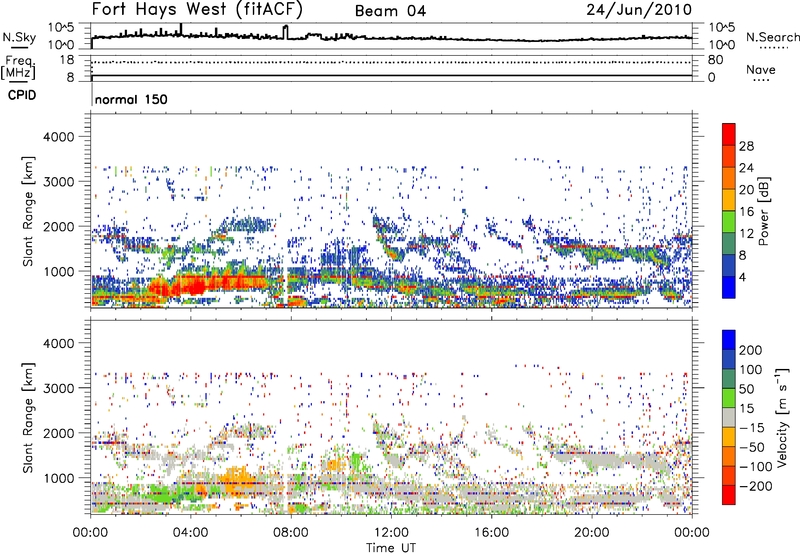Click the "Slant Range [km]" label of power panel
800x554 pixels.
(x=28, y=211)
